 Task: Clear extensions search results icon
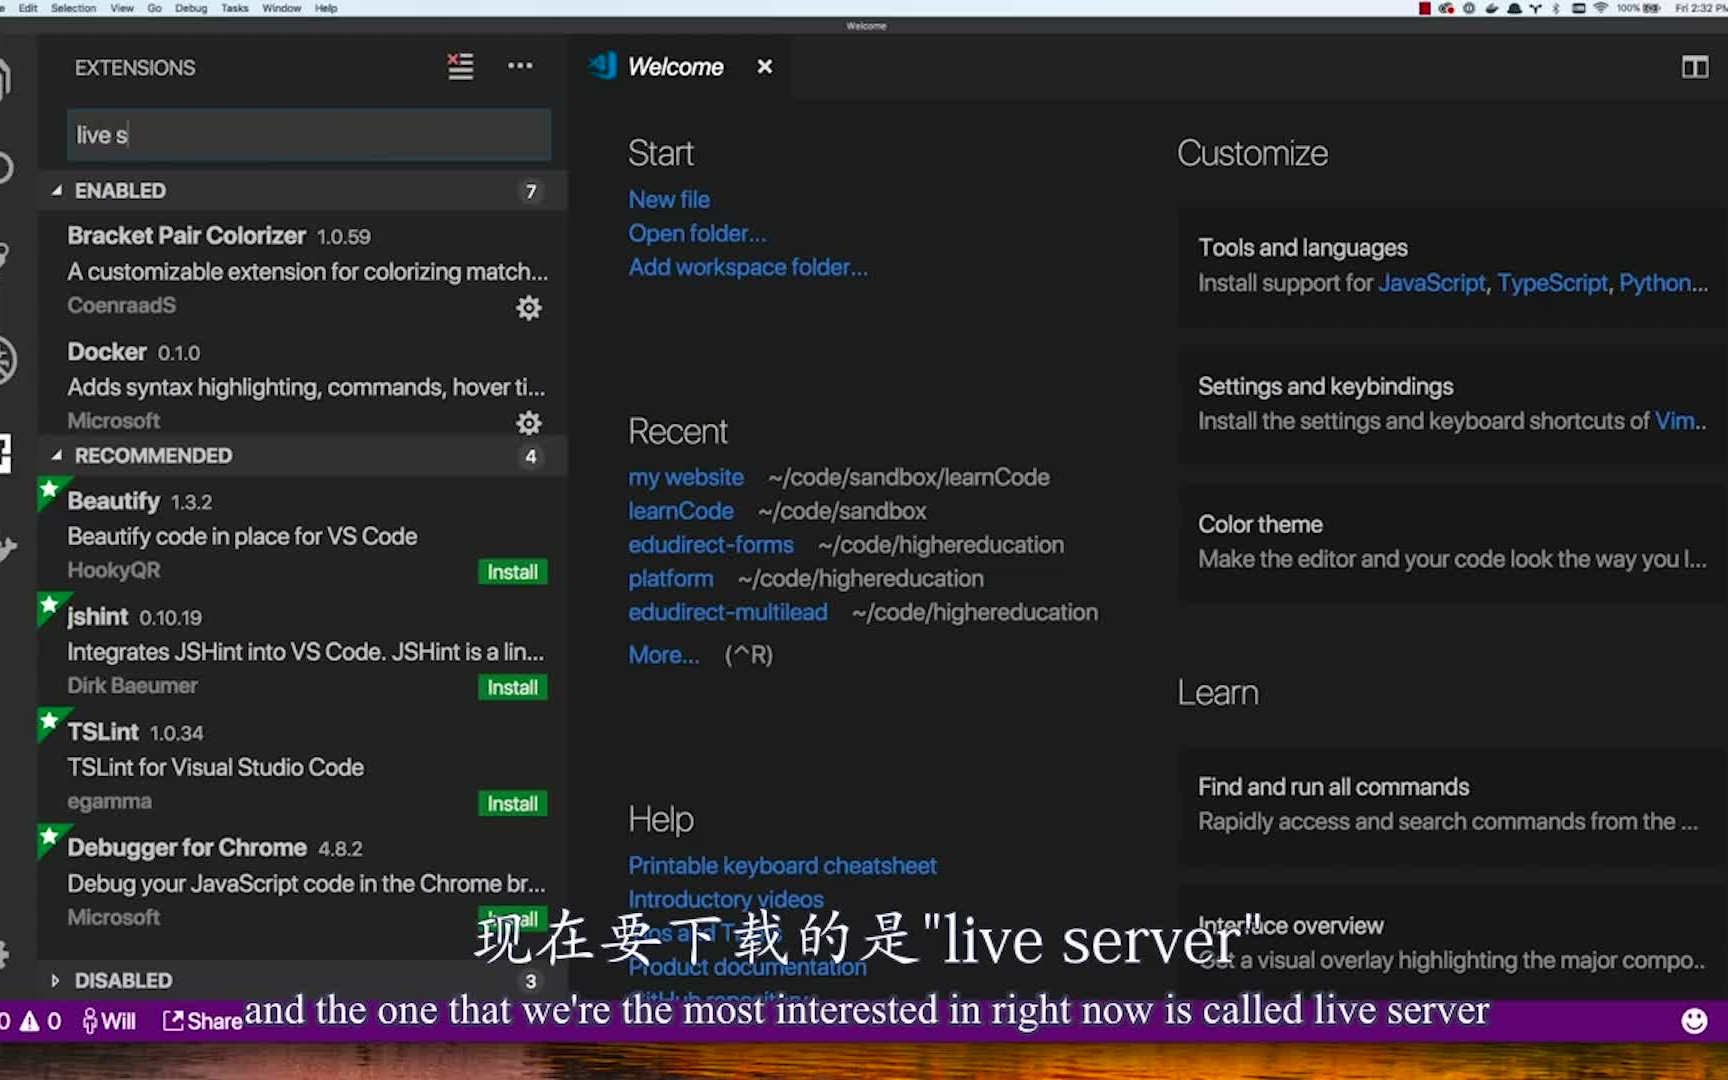click(460, 67)
